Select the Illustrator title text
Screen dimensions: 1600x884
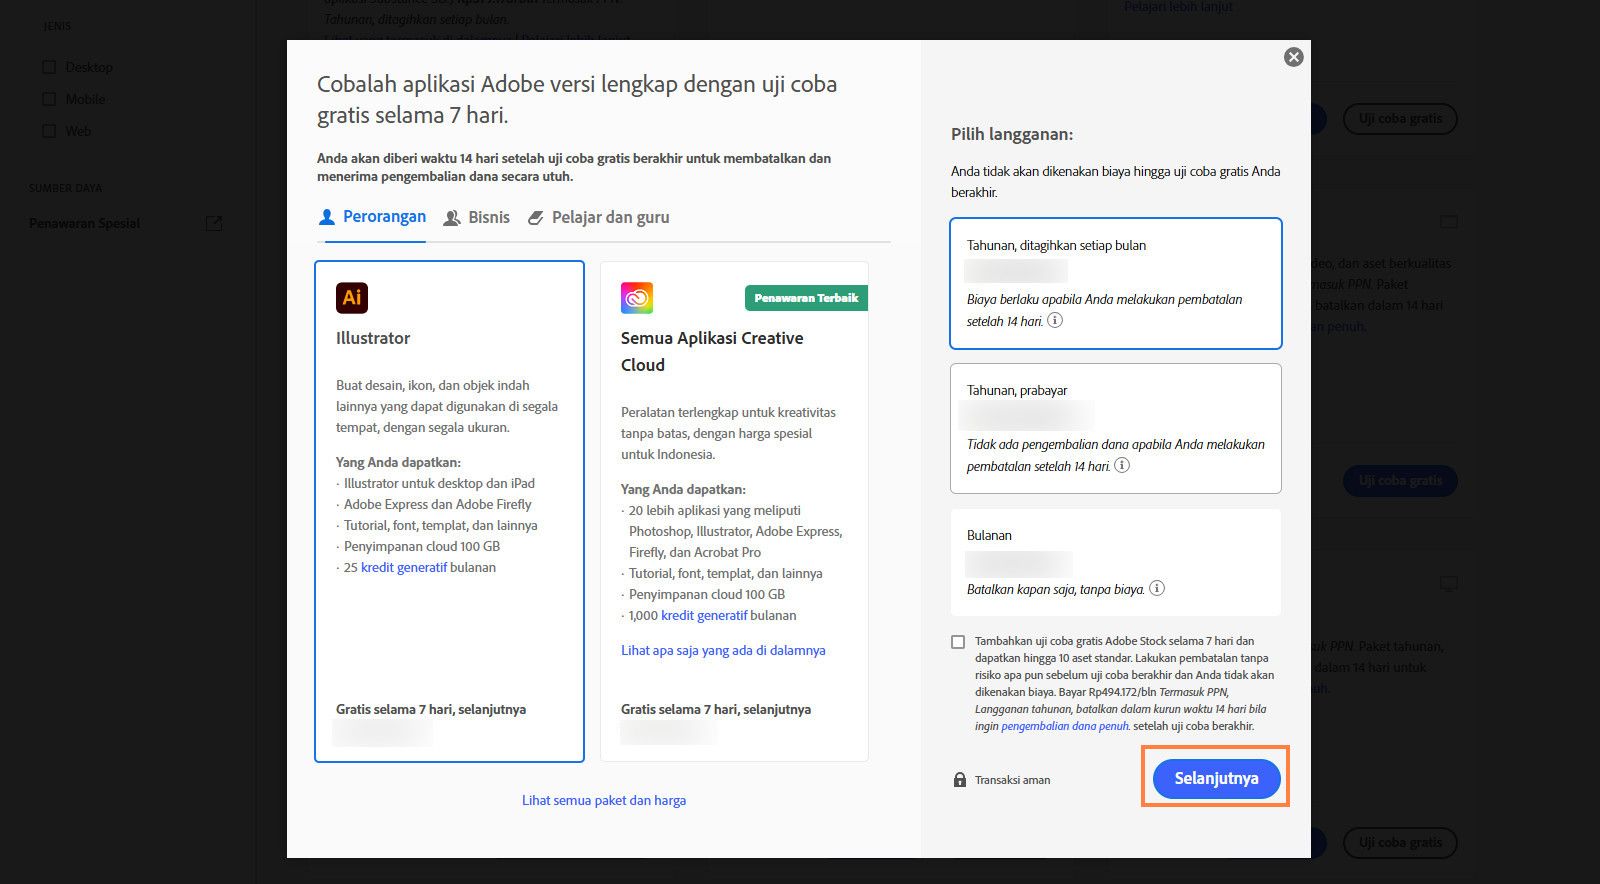pos(373,339)
